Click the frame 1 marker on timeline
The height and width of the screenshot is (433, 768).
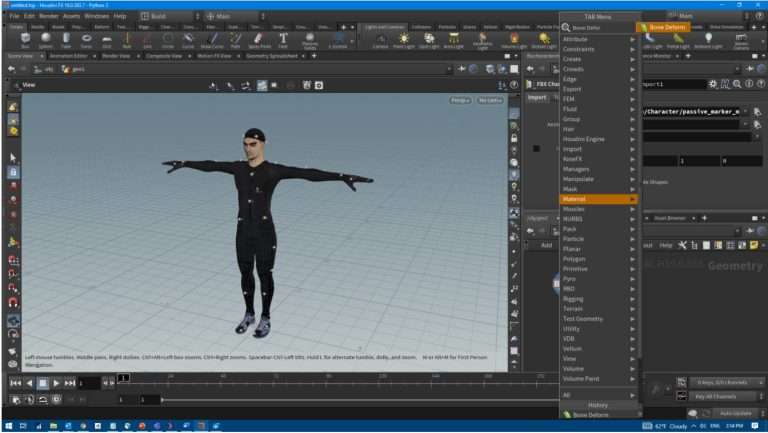[123, 378]
